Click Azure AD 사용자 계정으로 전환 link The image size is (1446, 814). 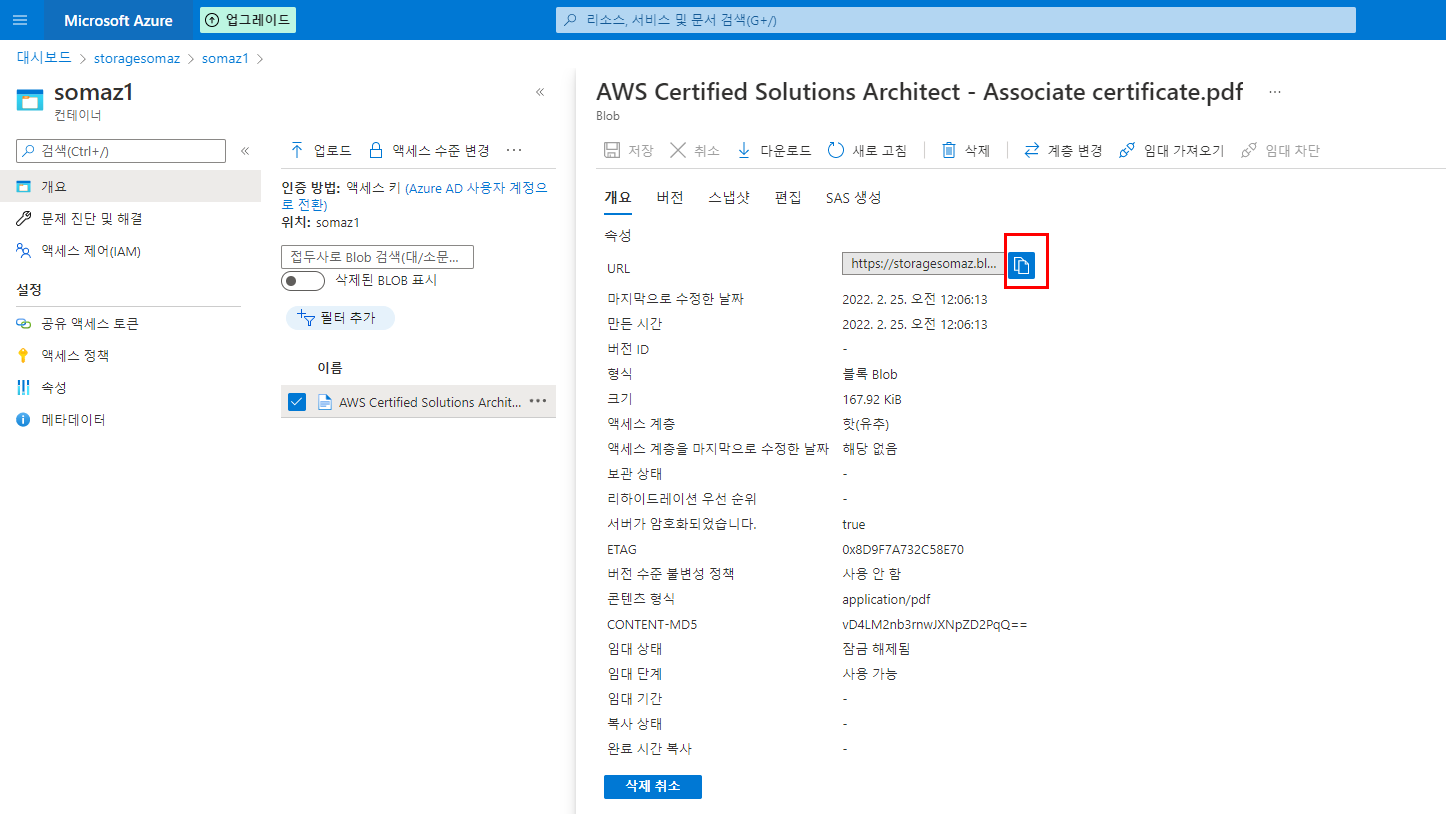(x=414, y=196)
